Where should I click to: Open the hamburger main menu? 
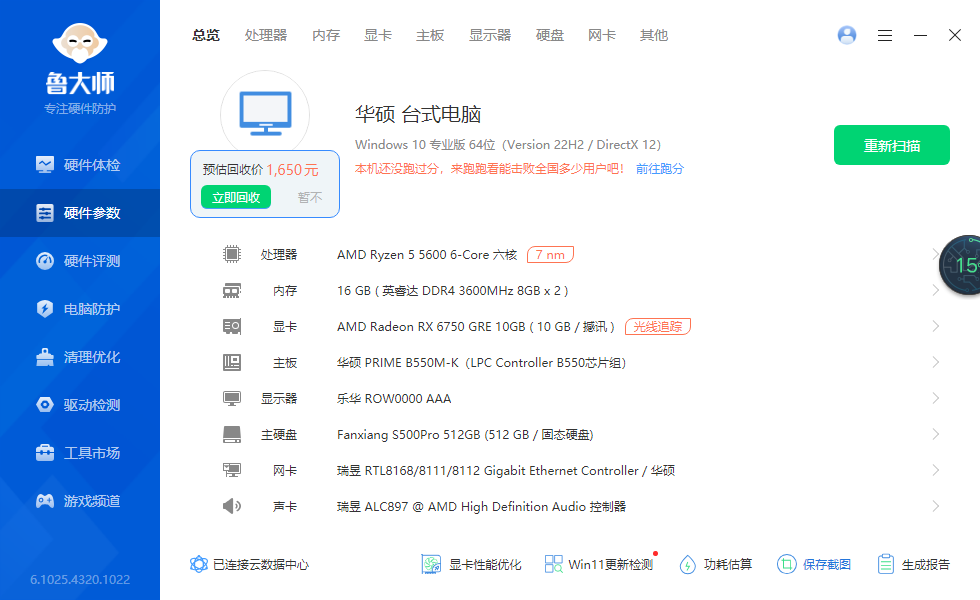click(x=885, y=35)
